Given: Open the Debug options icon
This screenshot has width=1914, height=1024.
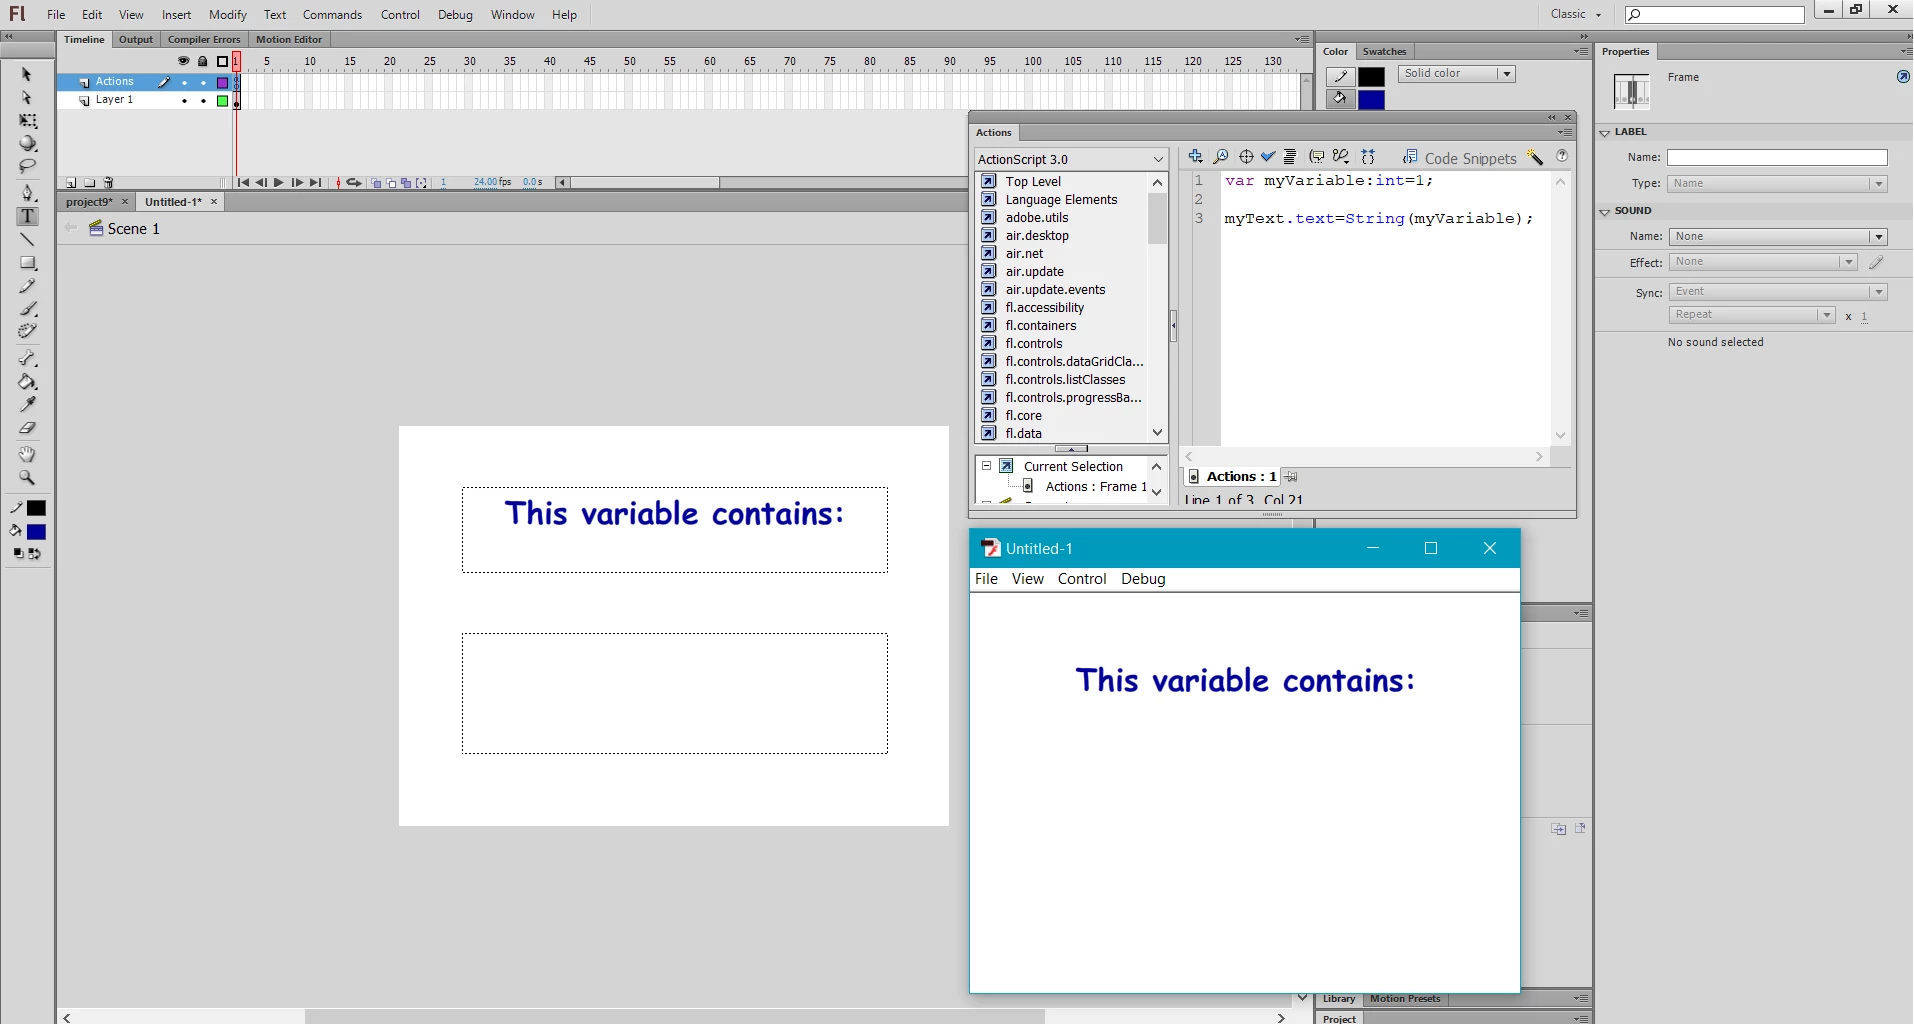Looking at the screenshot, I should click(x=1341, y=156).
